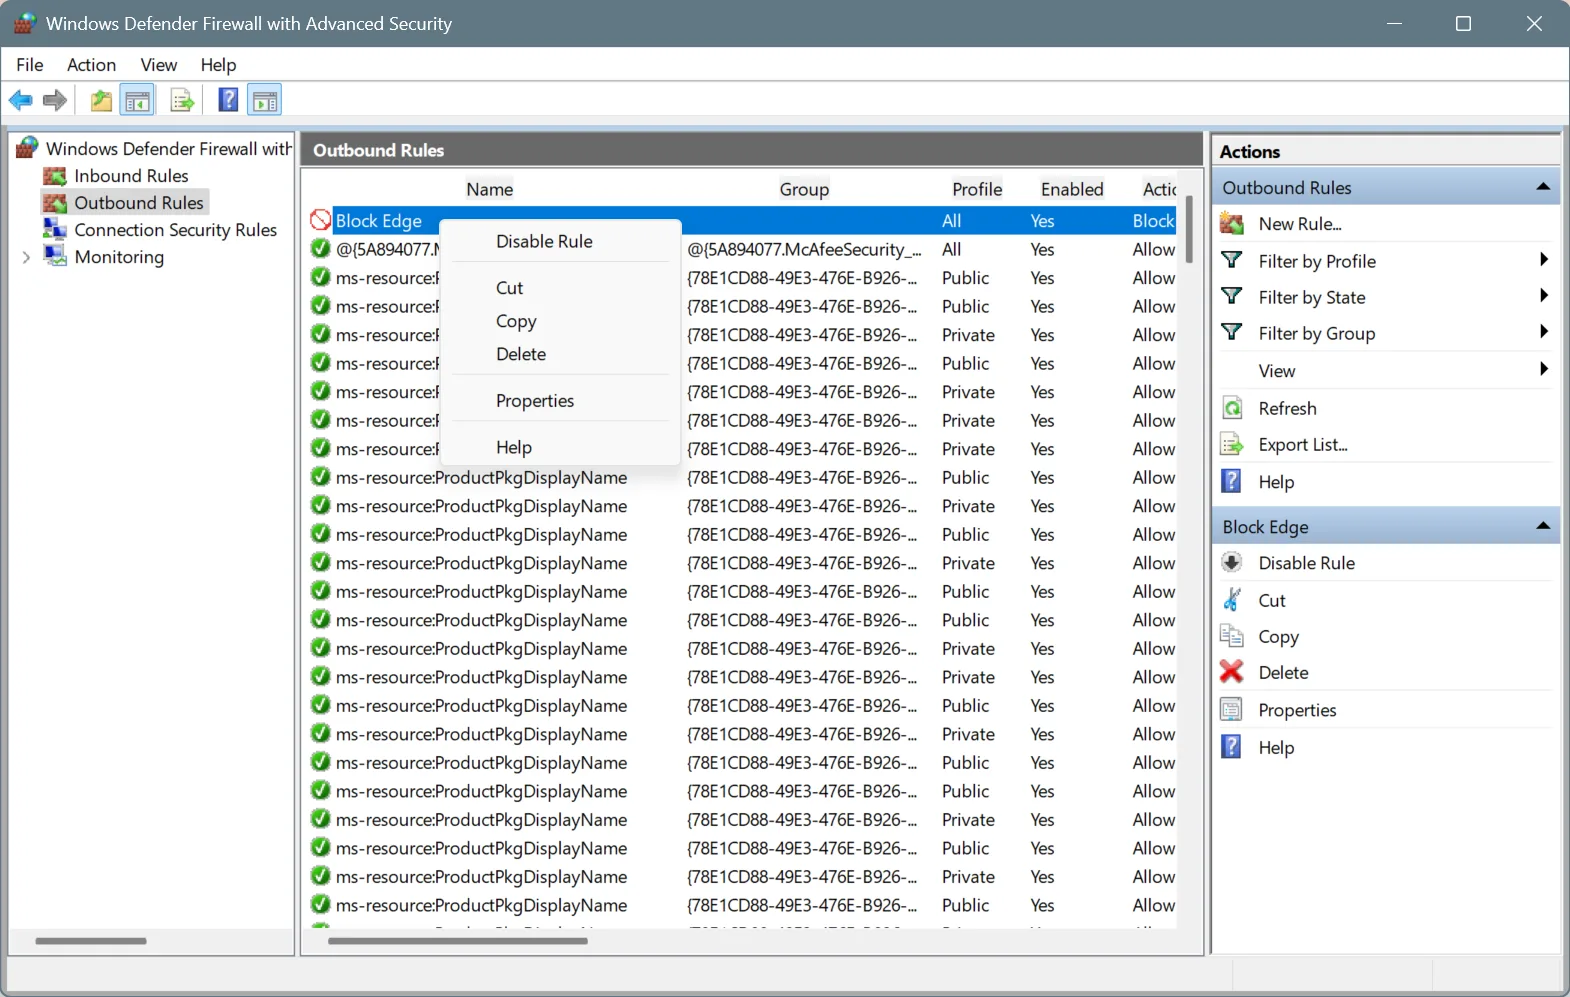Screen dimensions: 1570x997
Task: Click the Help icon under Block Edge actions
Action: [1232, 747]
